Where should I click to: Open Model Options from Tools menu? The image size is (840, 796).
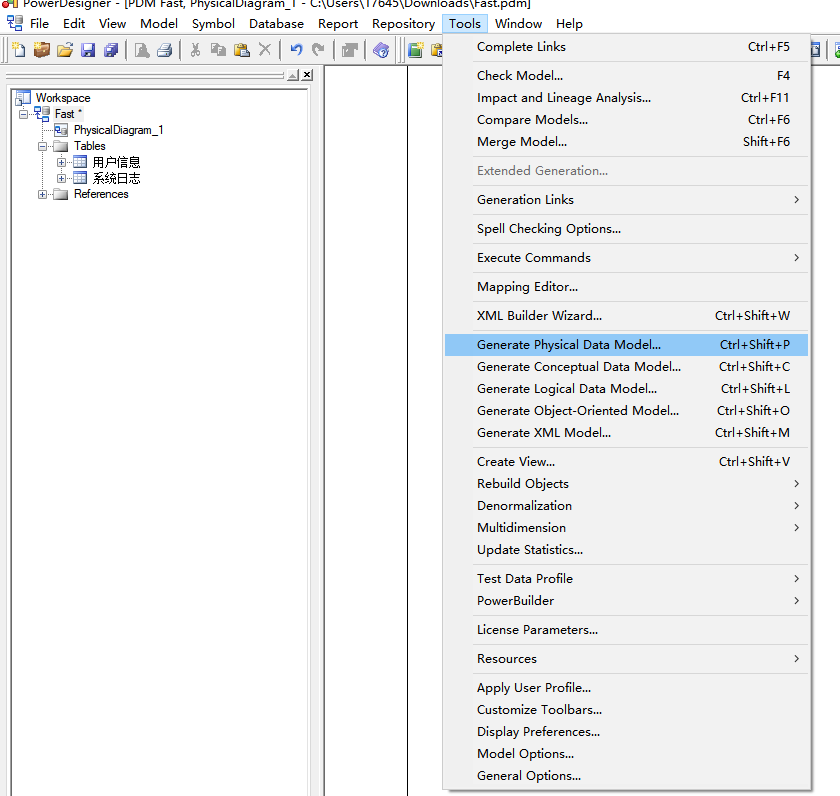click(x=626, y=754)
